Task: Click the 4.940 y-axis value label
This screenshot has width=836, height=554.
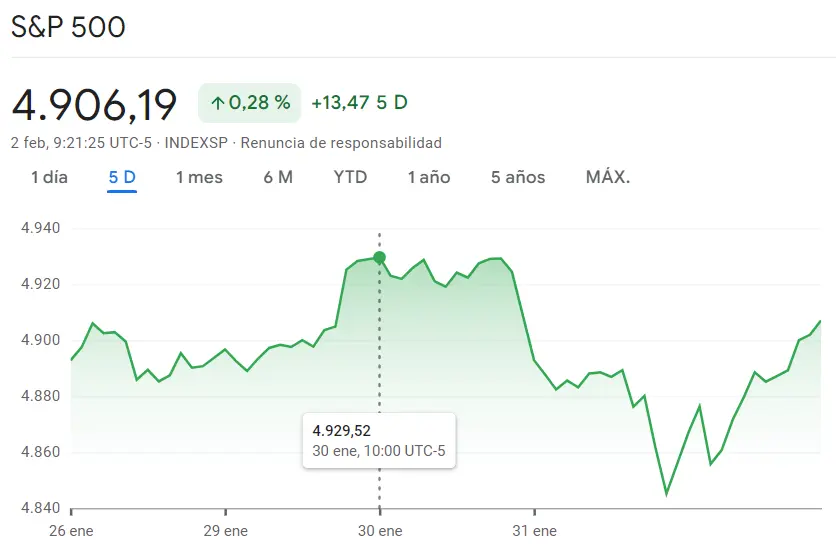Action: 41,228
